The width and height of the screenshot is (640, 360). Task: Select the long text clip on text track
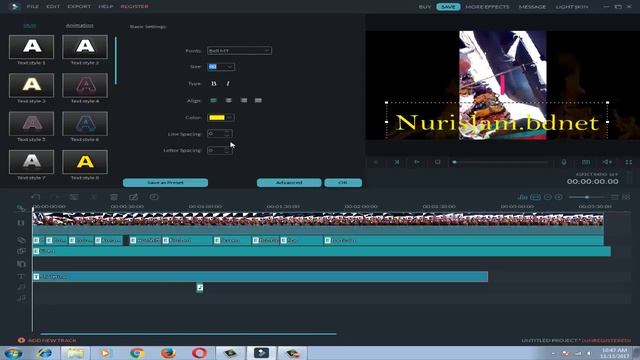pyautogui.click(x=260, y=276)
